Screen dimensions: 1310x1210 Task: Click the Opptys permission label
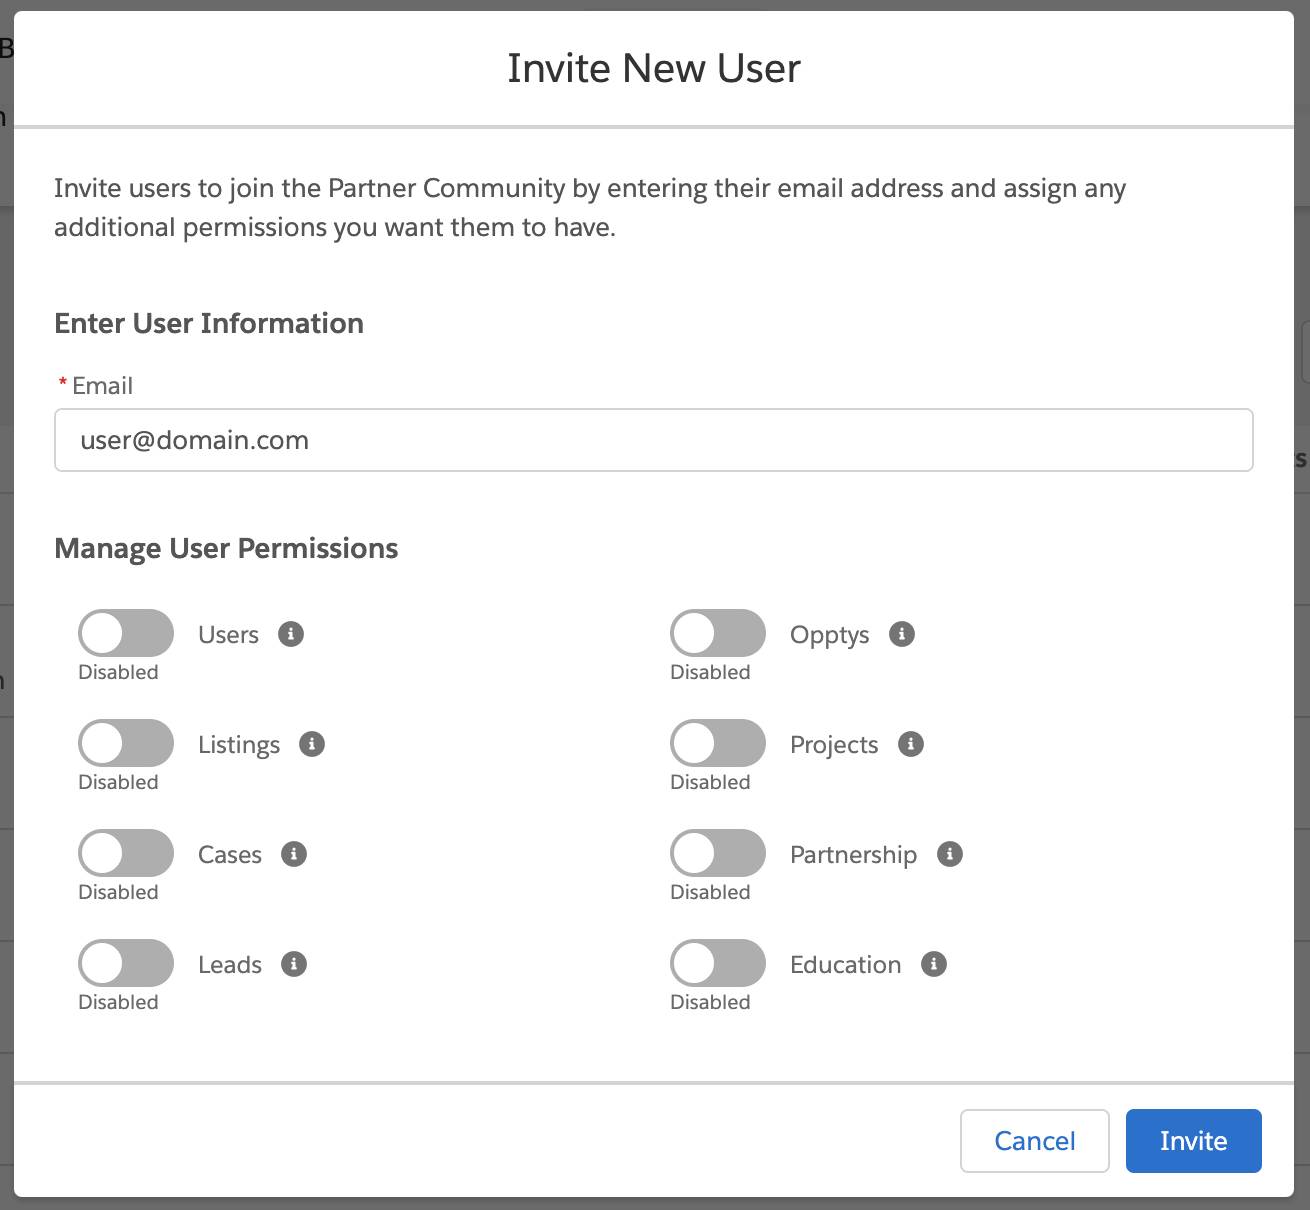point(830,636)
